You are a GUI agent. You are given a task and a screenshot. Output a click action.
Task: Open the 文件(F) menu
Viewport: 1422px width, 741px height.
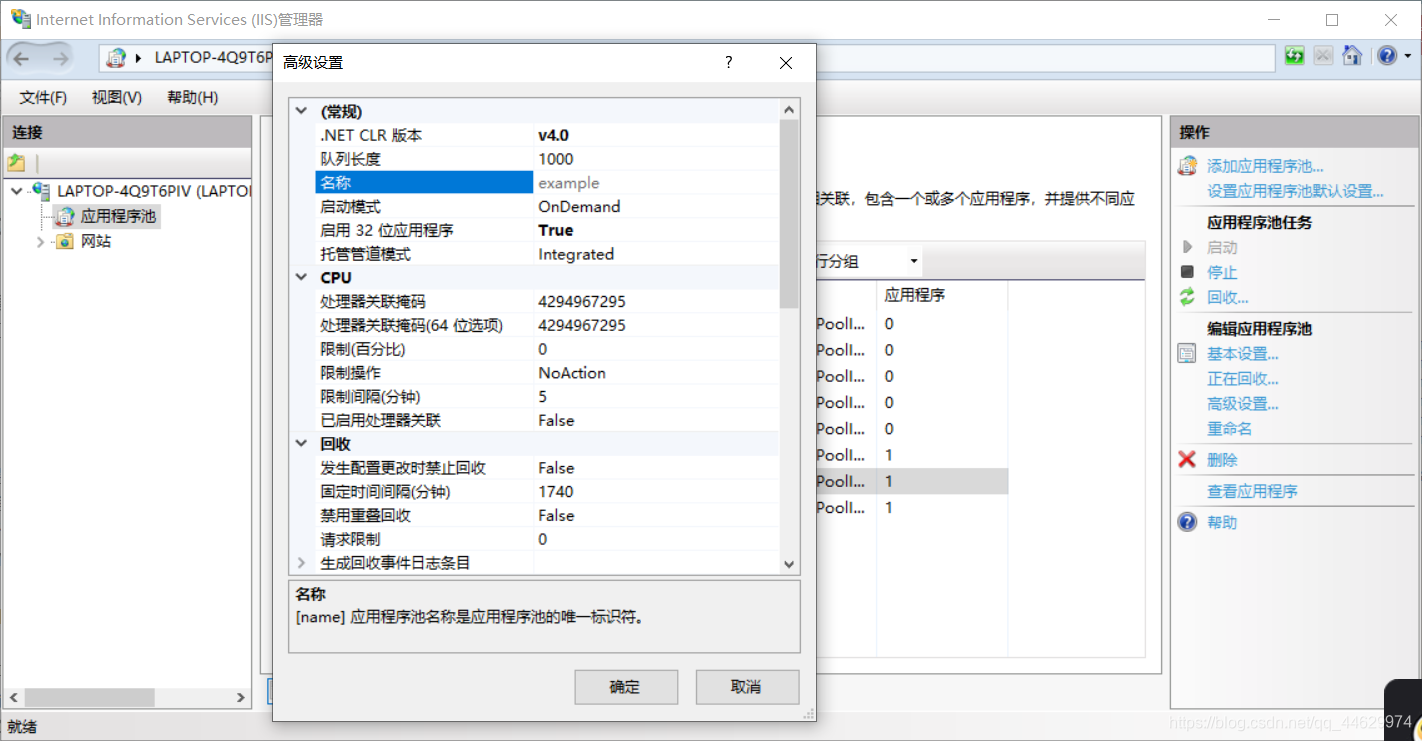pyautogui.click(x=42, y=97)
